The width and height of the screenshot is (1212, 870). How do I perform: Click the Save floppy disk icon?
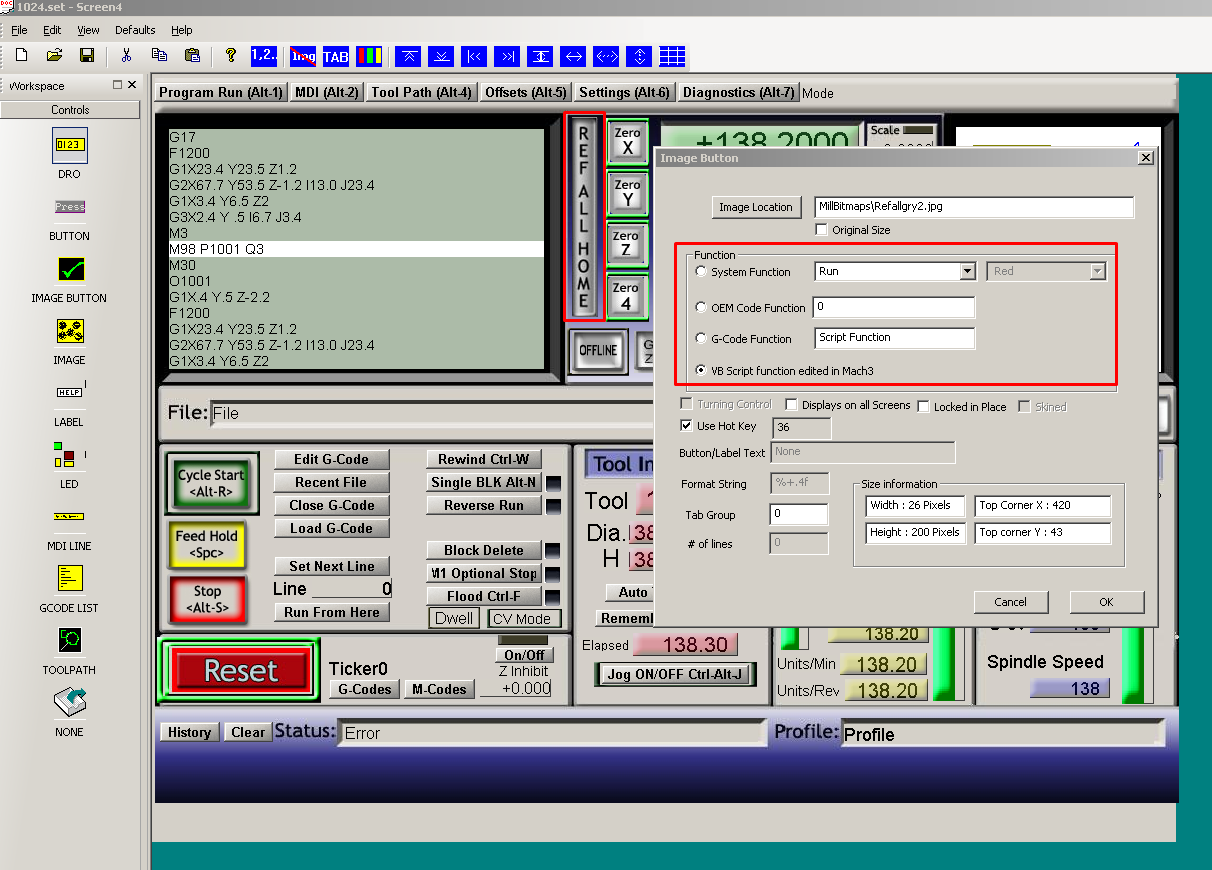click(x=86, y=55)
